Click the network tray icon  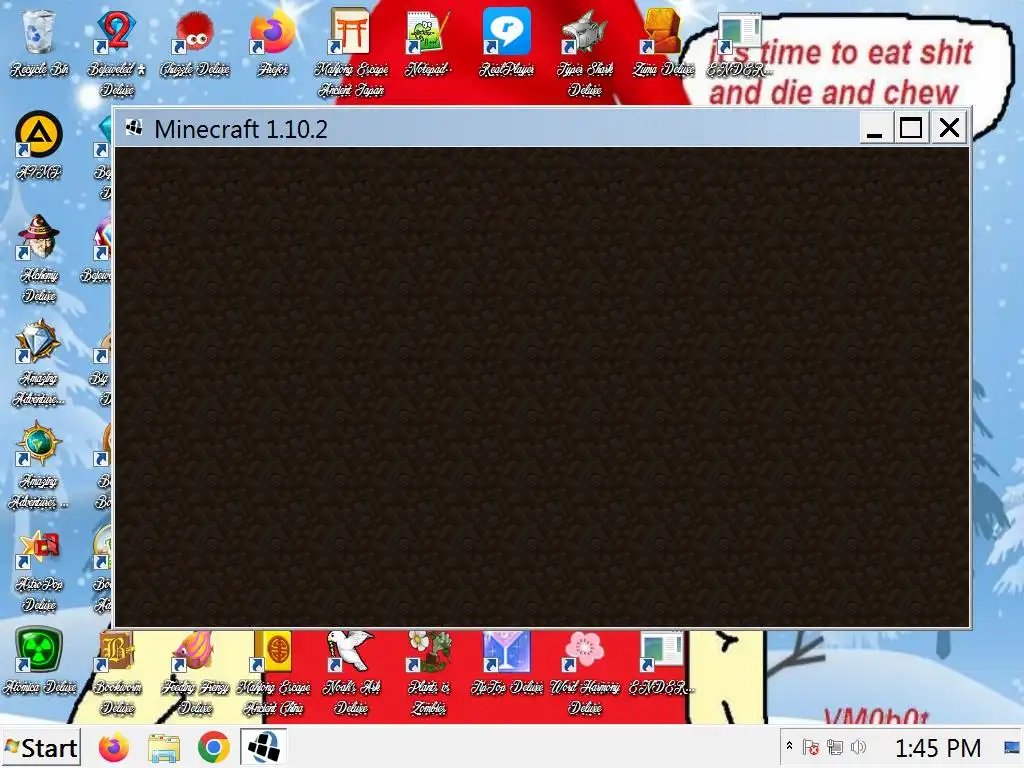834,747
